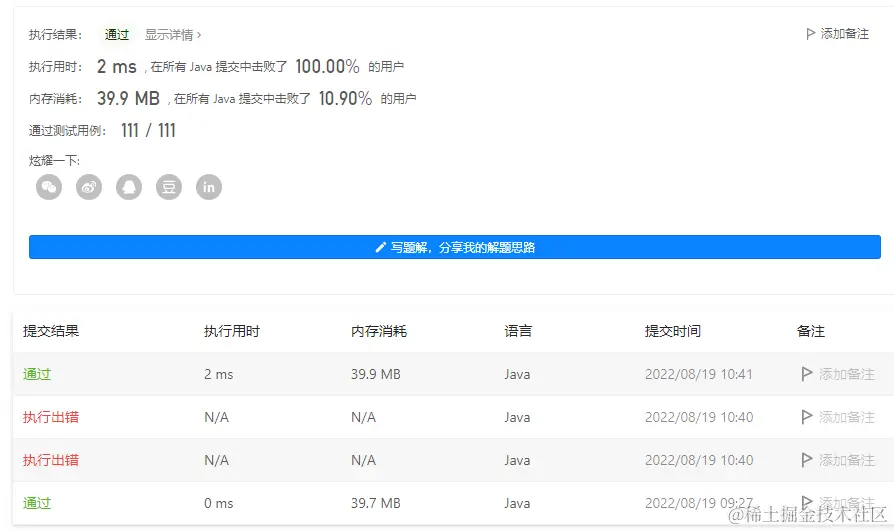Select the 0 ms table cell
Viewport: 894px width, 531px height.
coord(219,503)
